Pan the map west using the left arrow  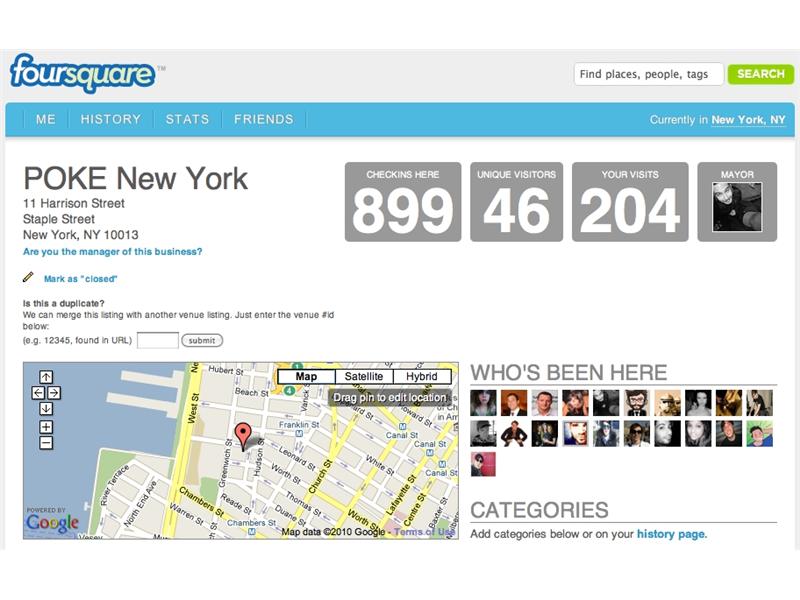pos(38,392)
